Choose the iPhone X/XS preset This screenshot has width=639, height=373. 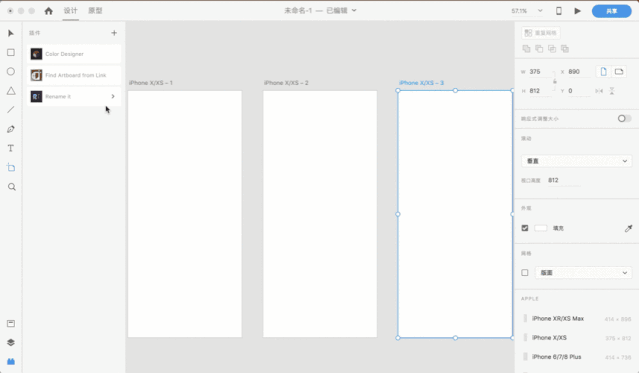(577, 338)
